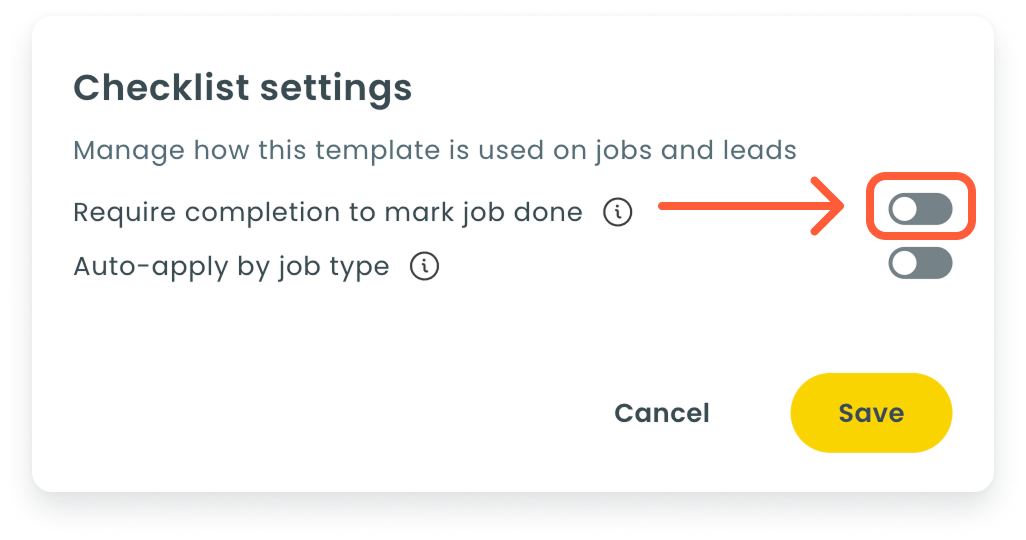1026x540 pixels.
Task: Click the switch inside the orange outline
Action: coord(920,209)
